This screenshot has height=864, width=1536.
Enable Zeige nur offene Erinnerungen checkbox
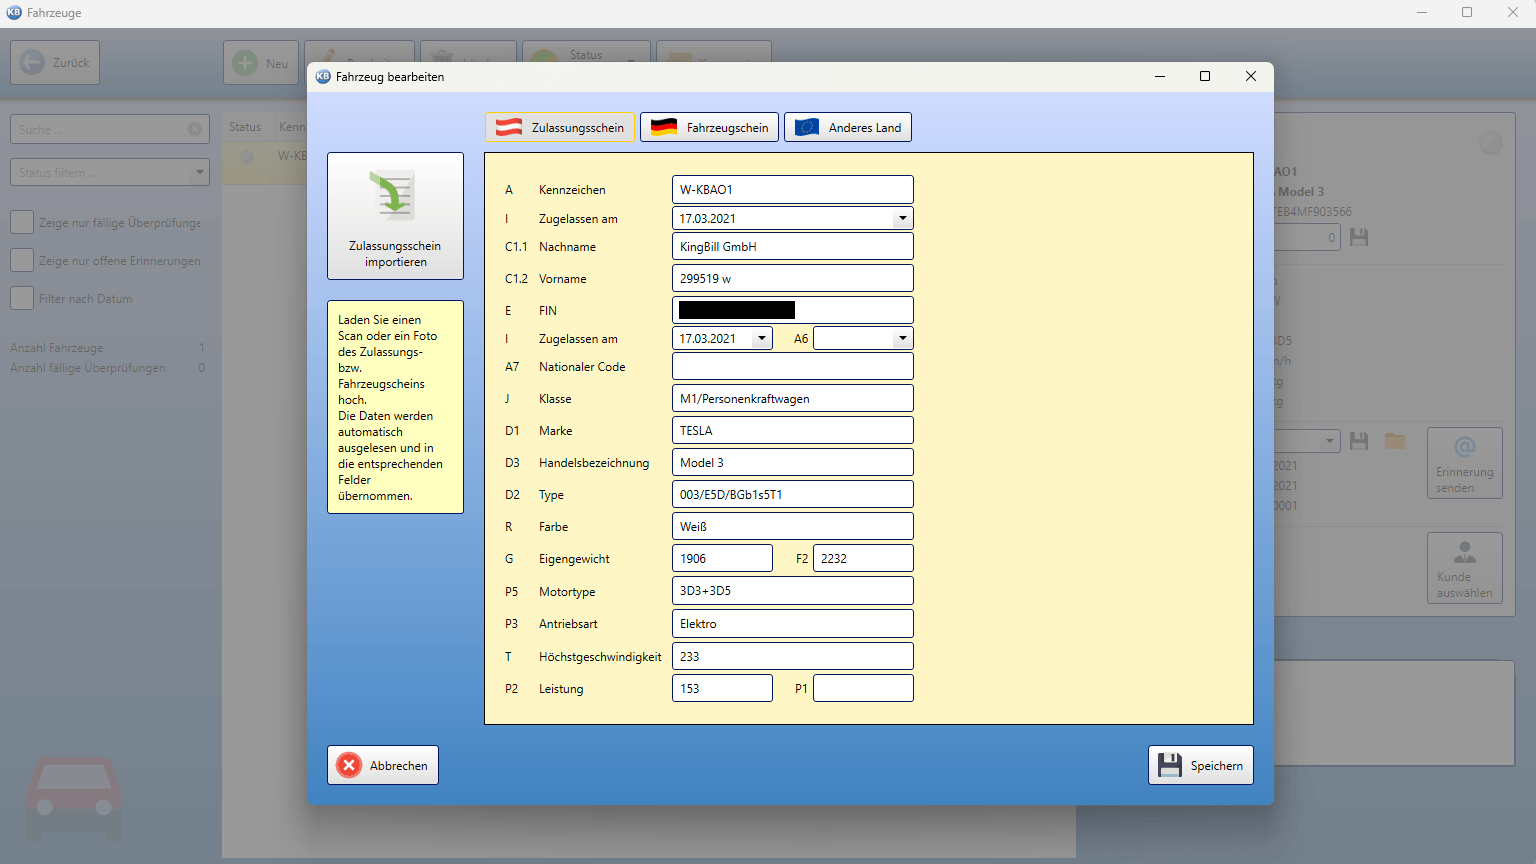pyautogui.click(x=22, y=260)
